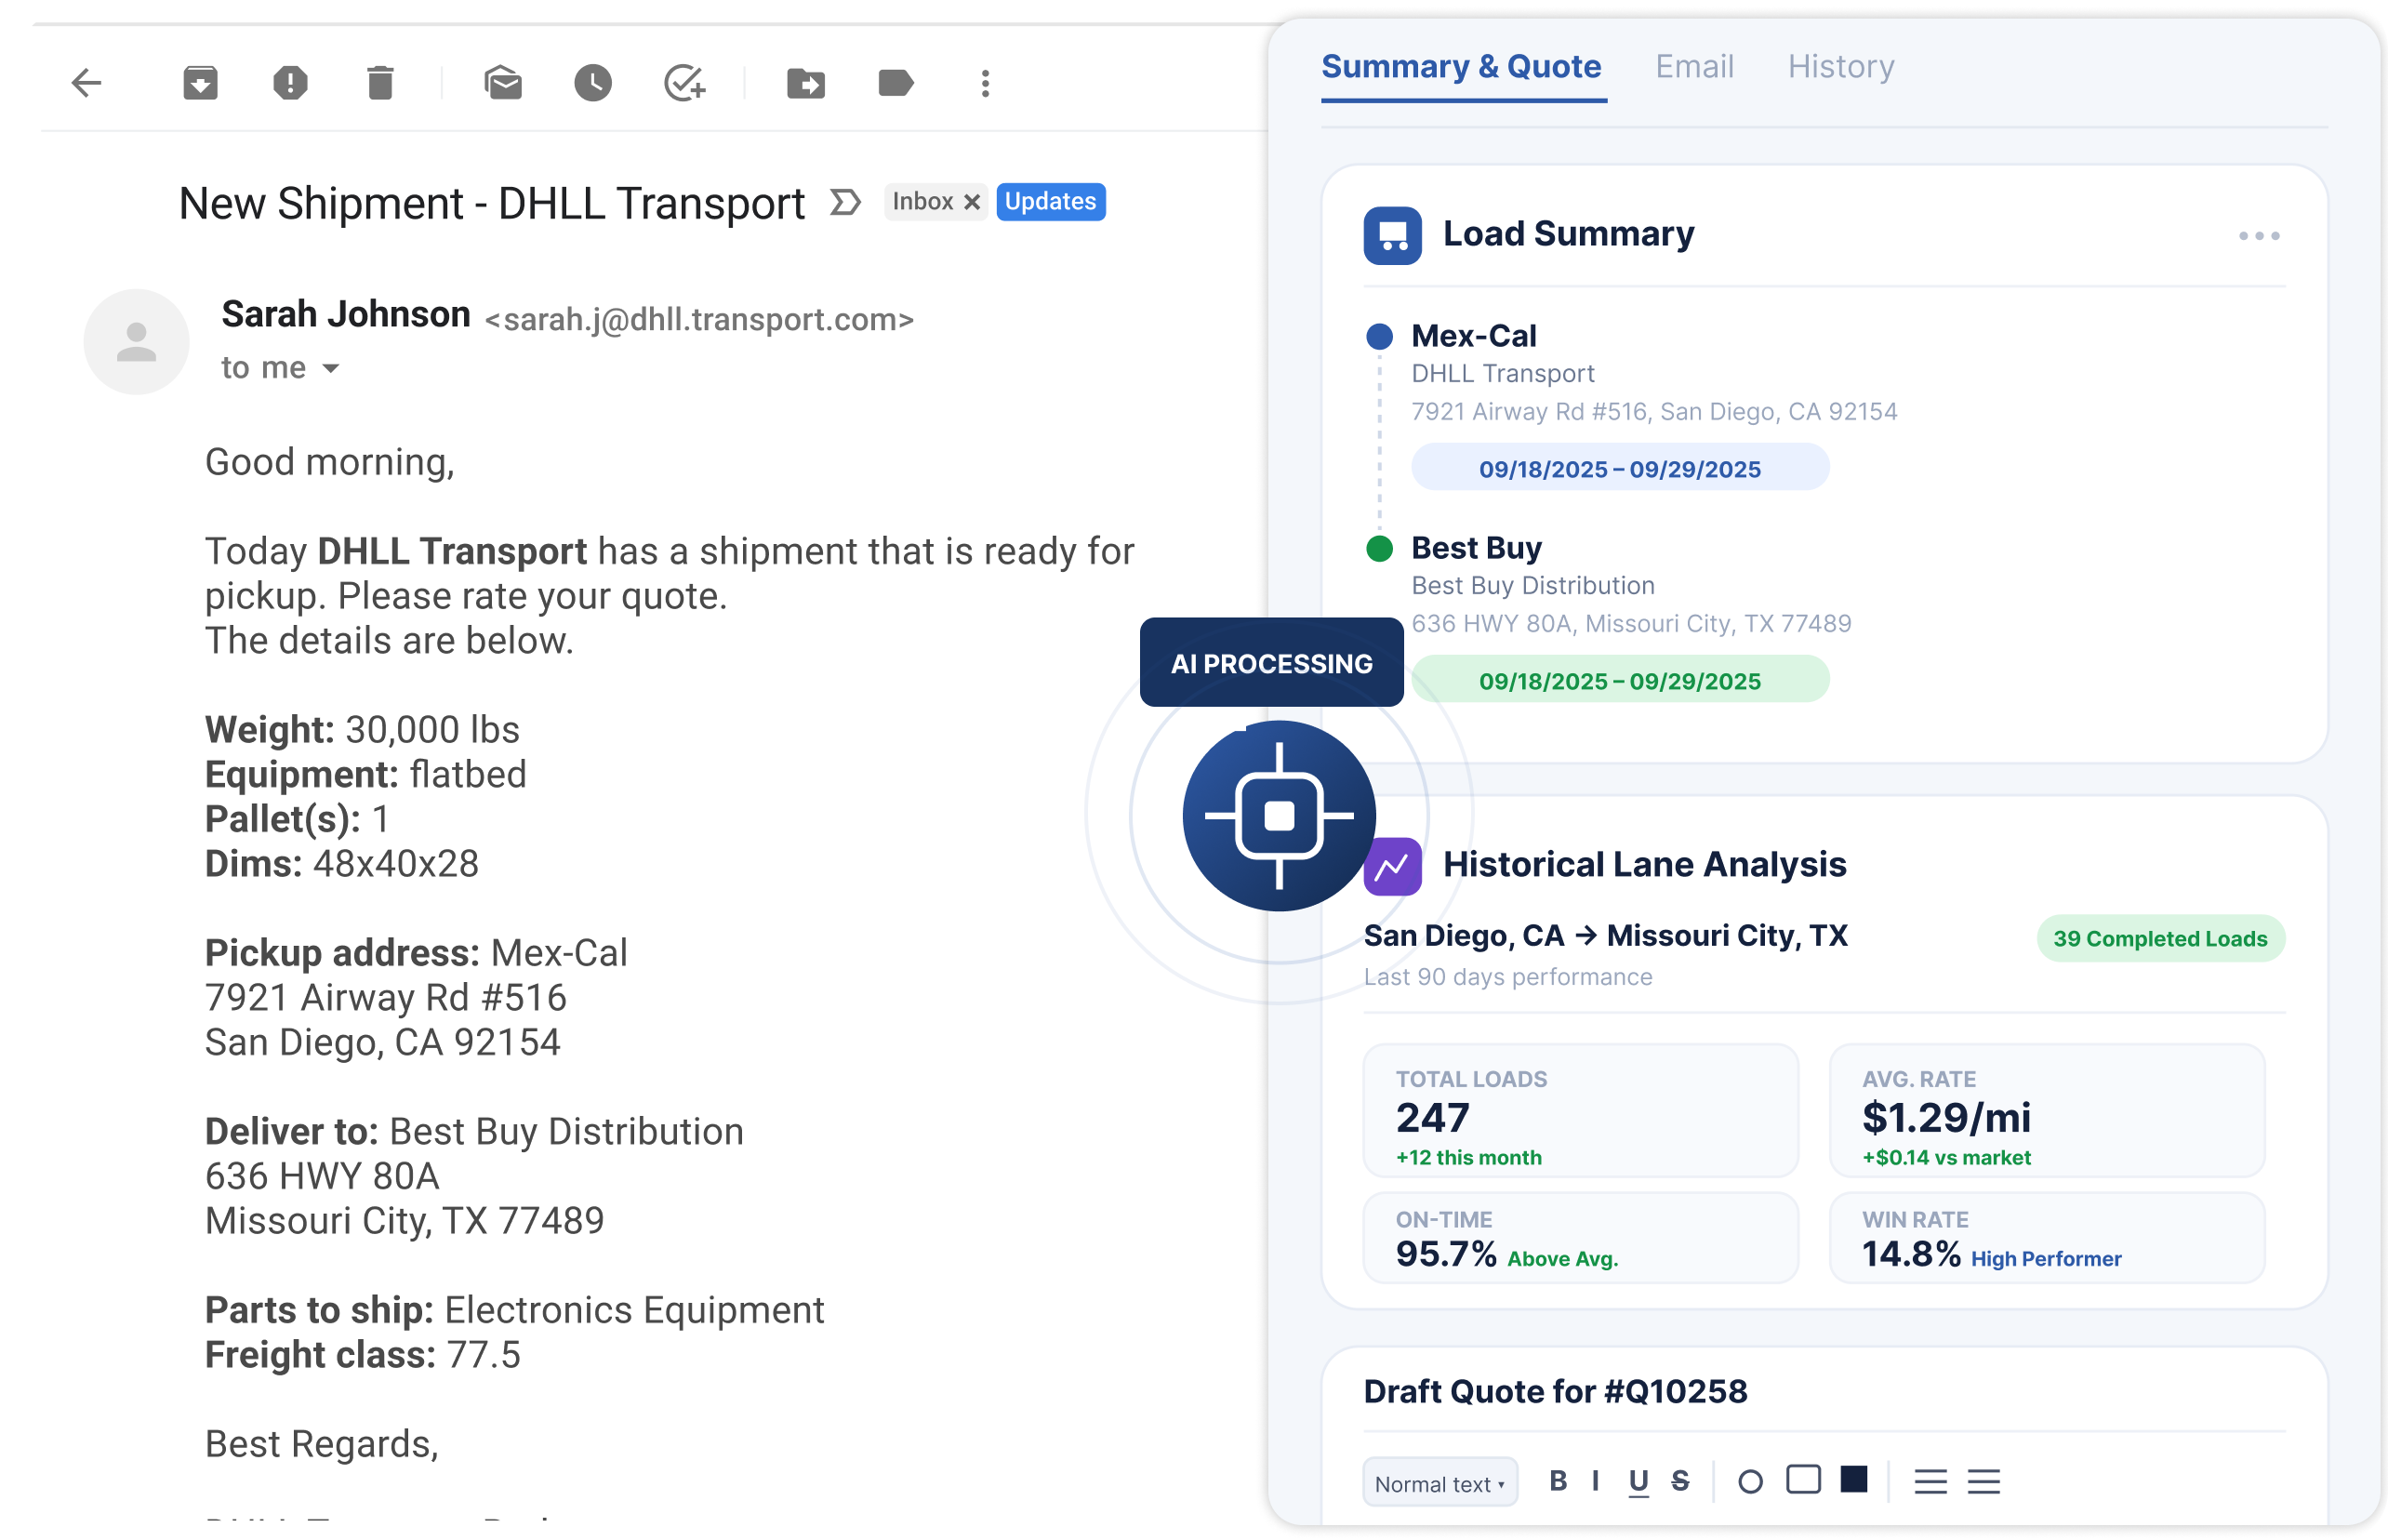Viewport: 2388px width, 1540px height.
Task: Click the email subject 'New Shipment - DHLL Transport'
Action: point(491,204)
